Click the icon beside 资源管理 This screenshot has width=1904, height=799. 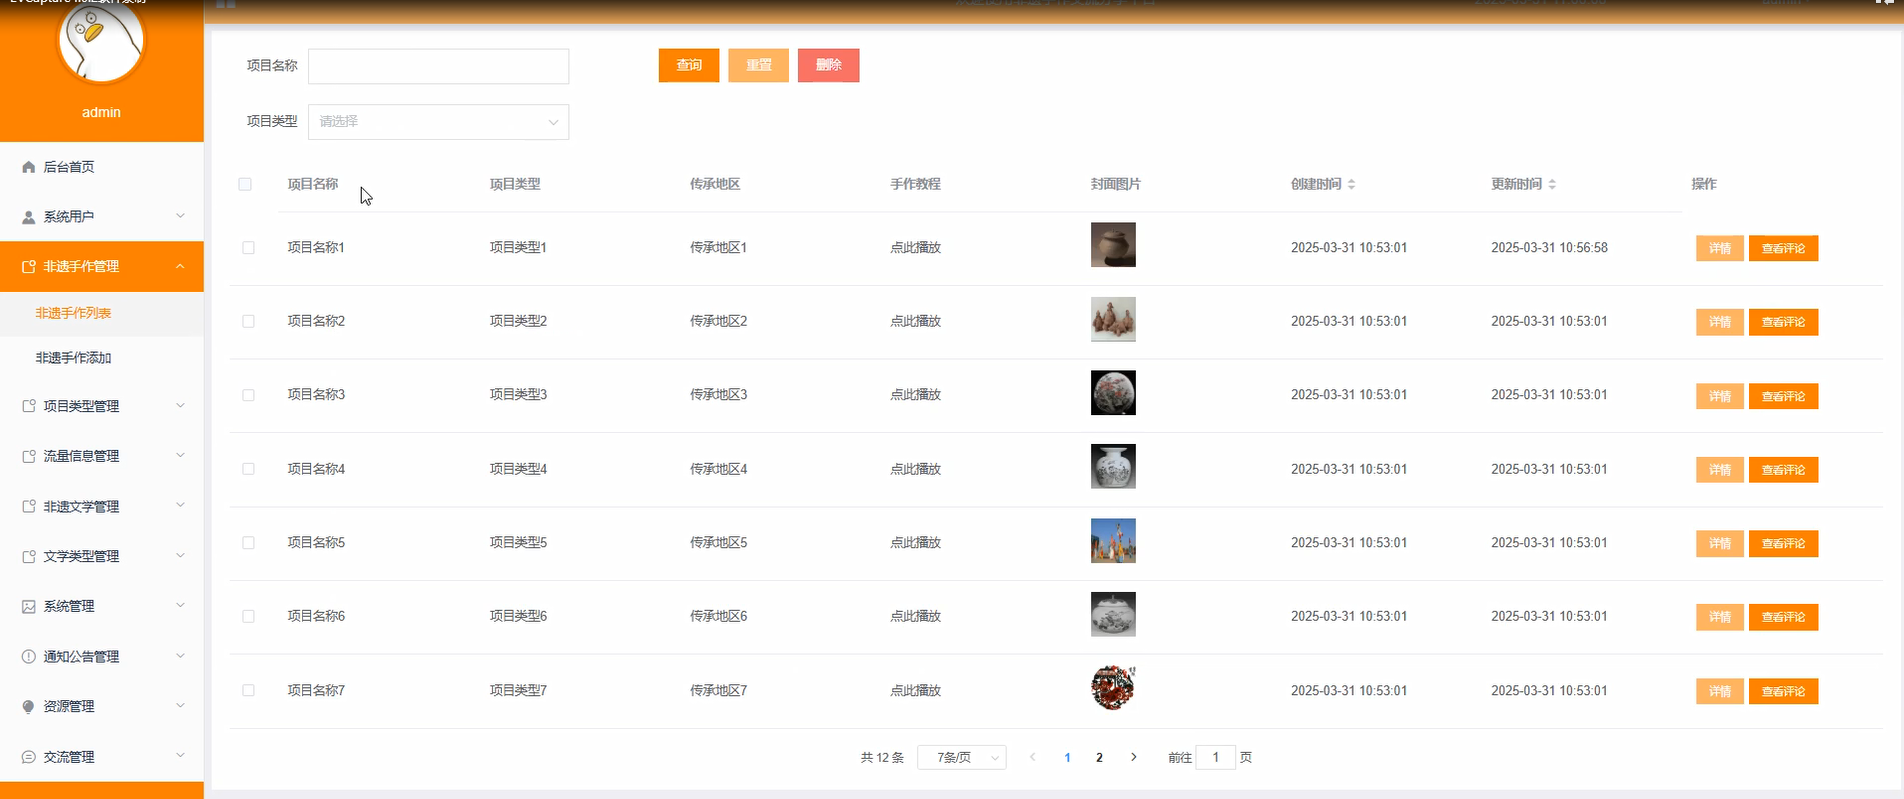pos(28,707)
